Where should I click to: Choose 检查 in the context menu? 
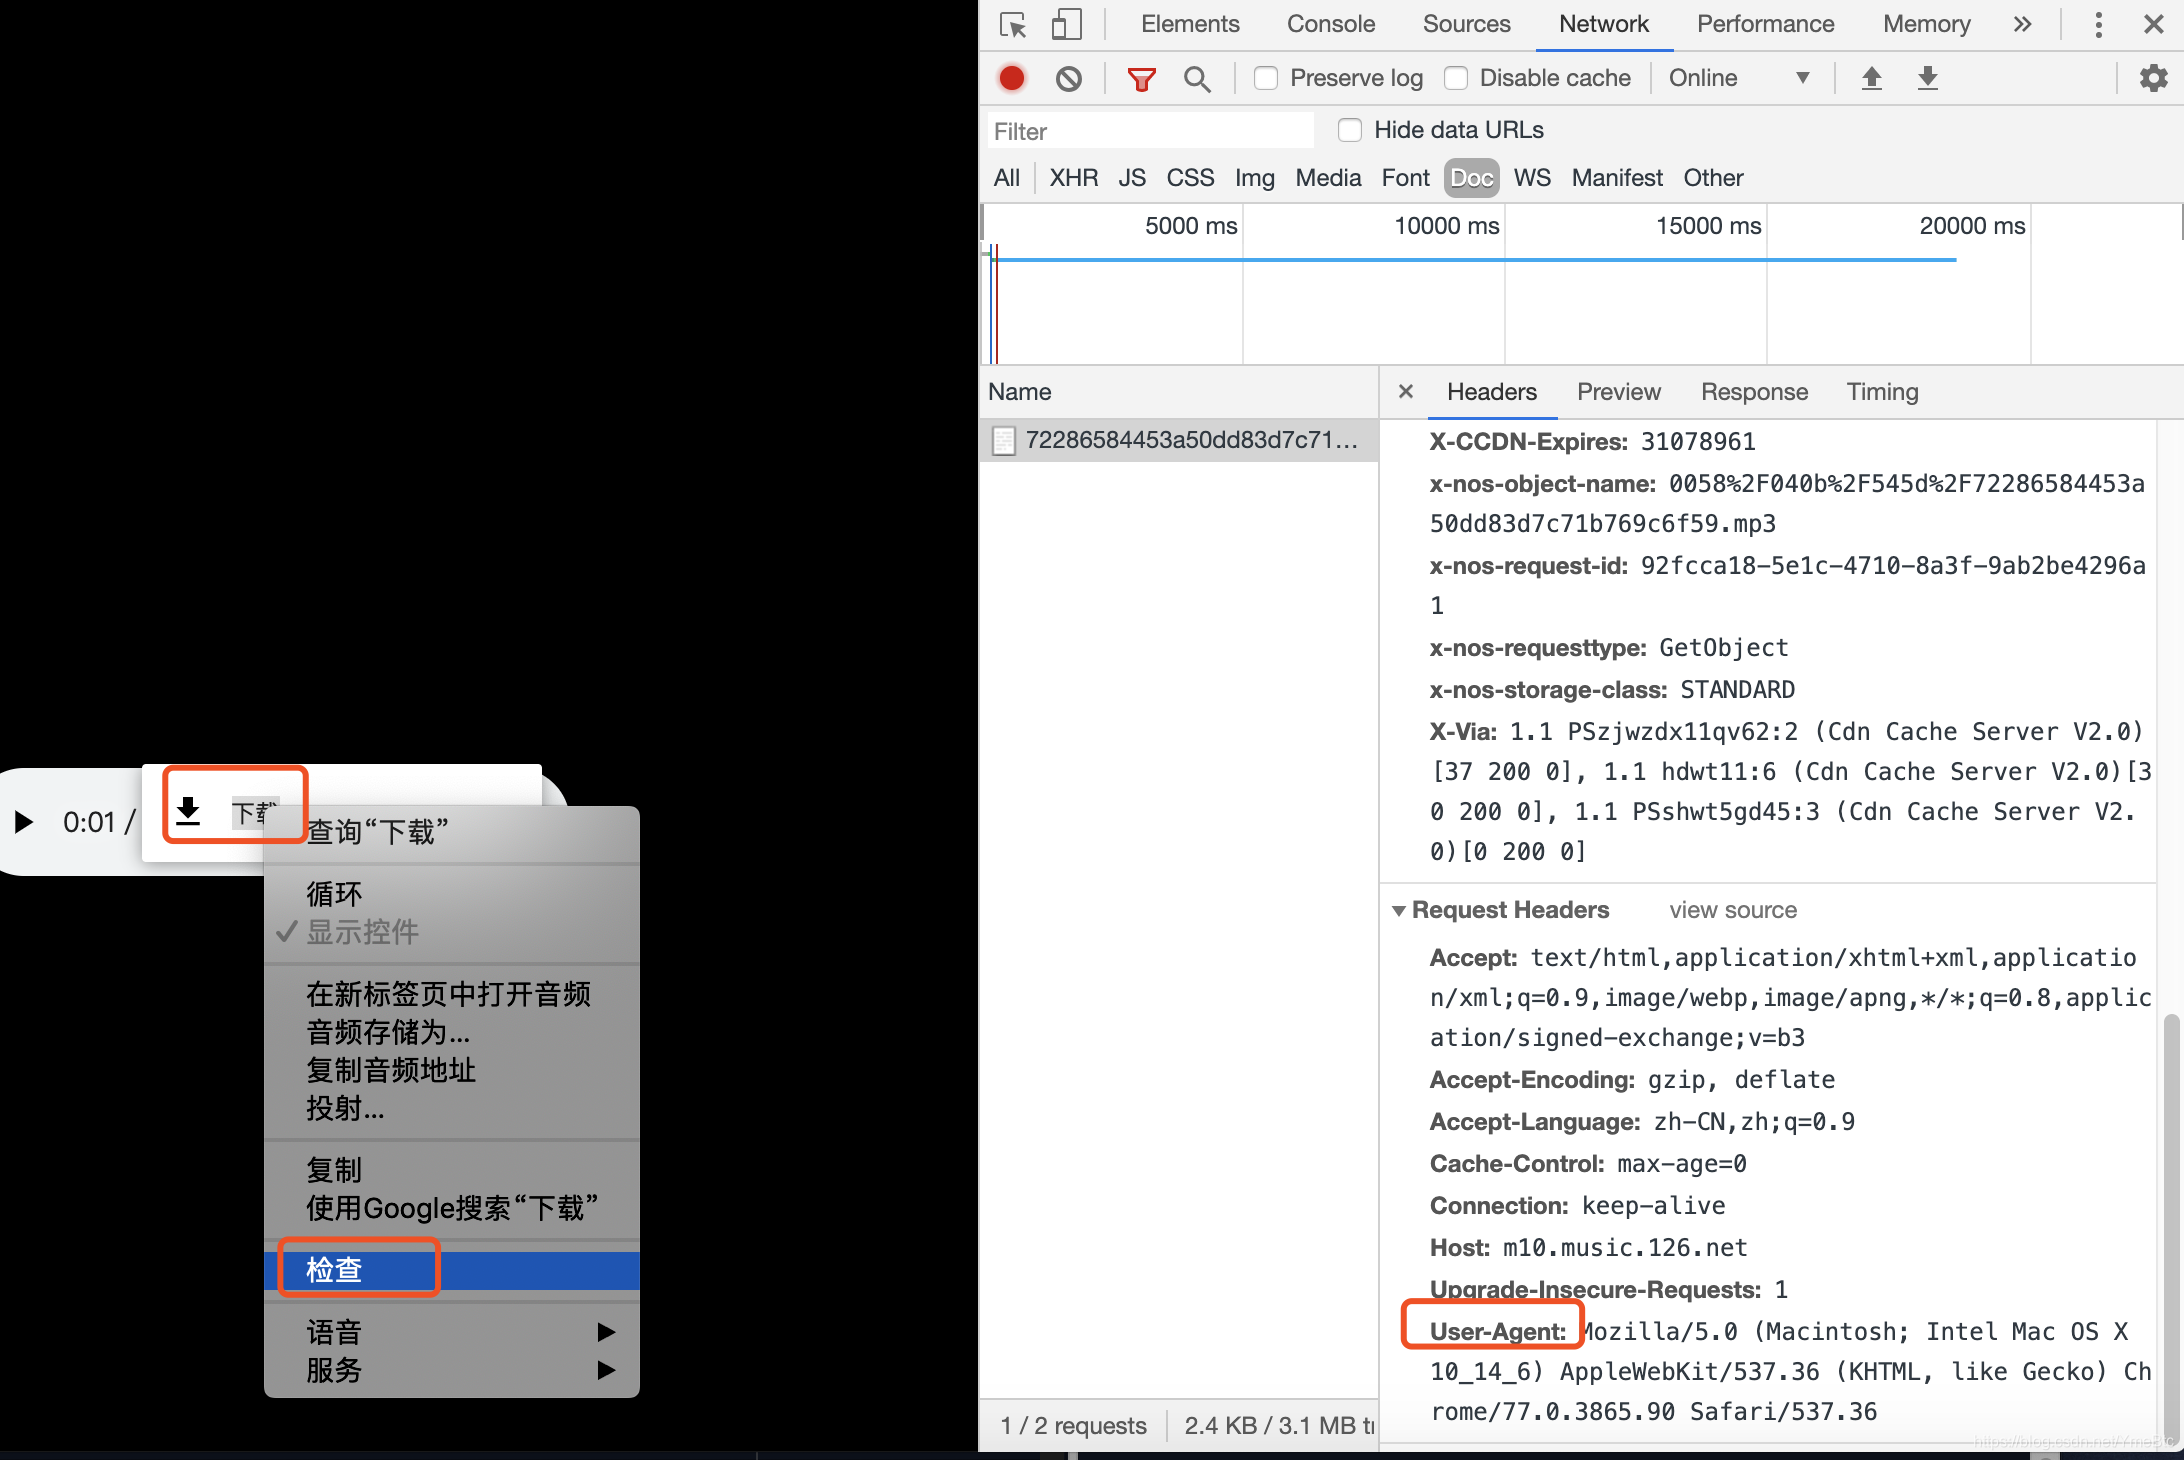(452, 1270)
